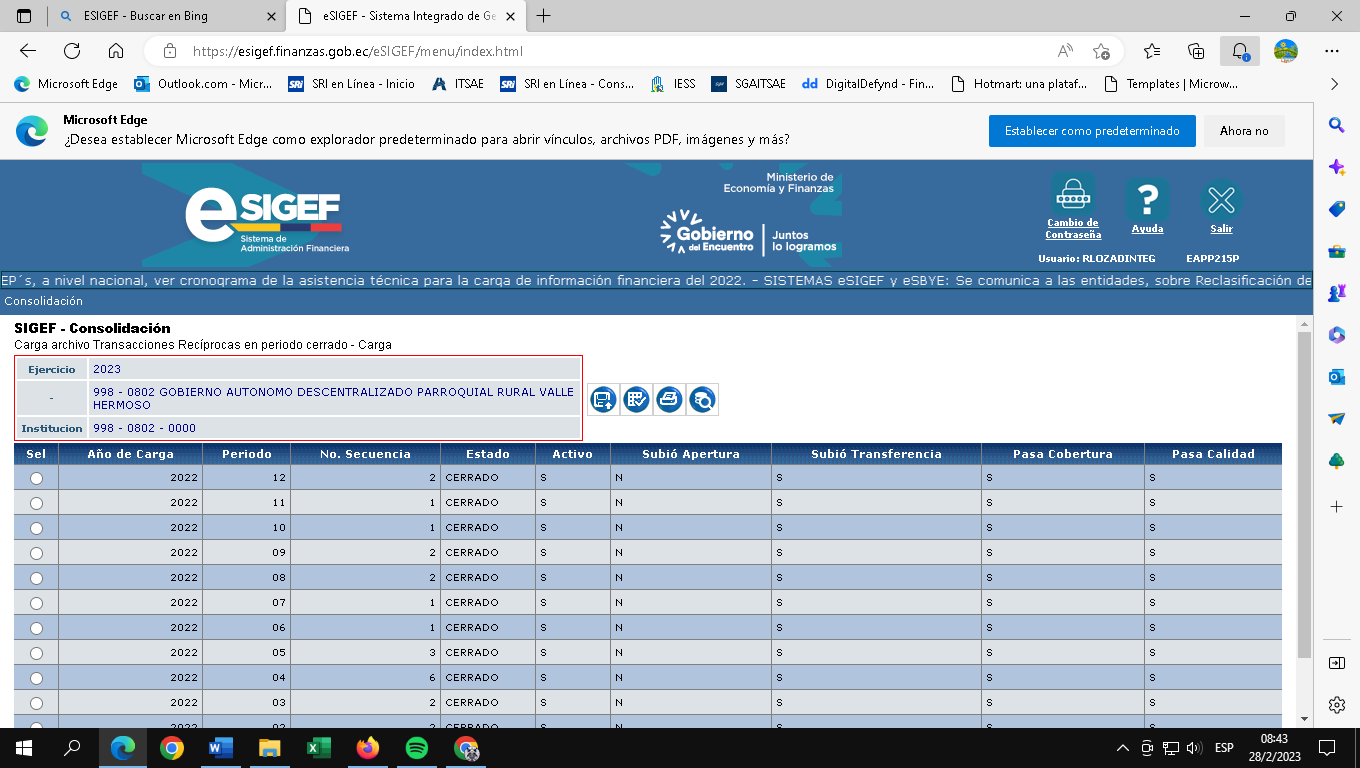This screenshot has height=768, width=1360.
Task: Click the browser refresh button
Action: click(x=72, y=51)
